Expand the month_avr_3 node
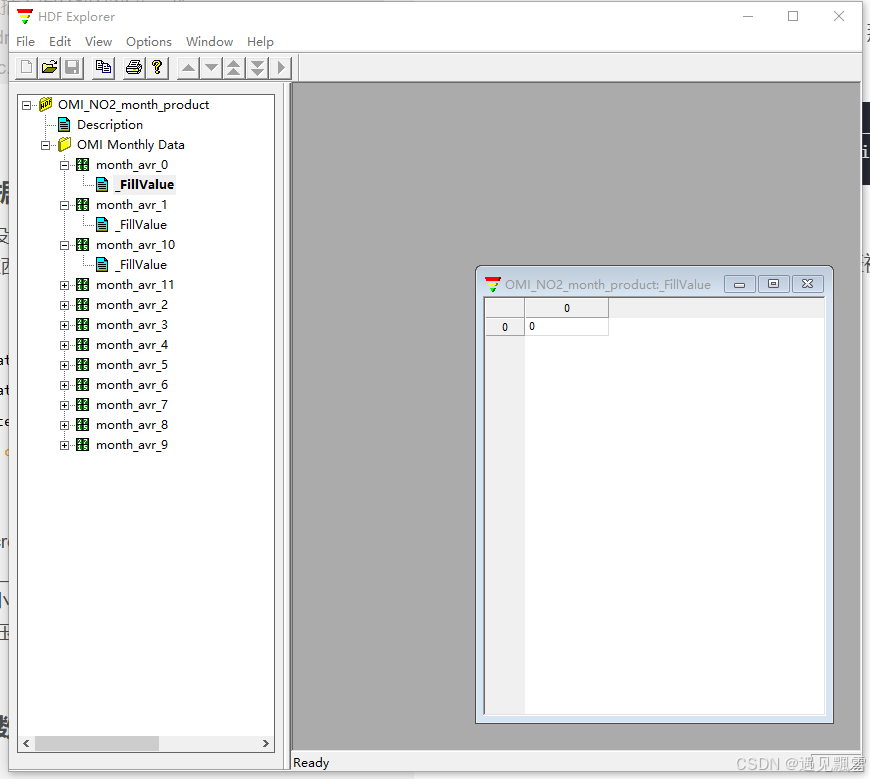Screen dimensions: 870x779 click(64, 325)
